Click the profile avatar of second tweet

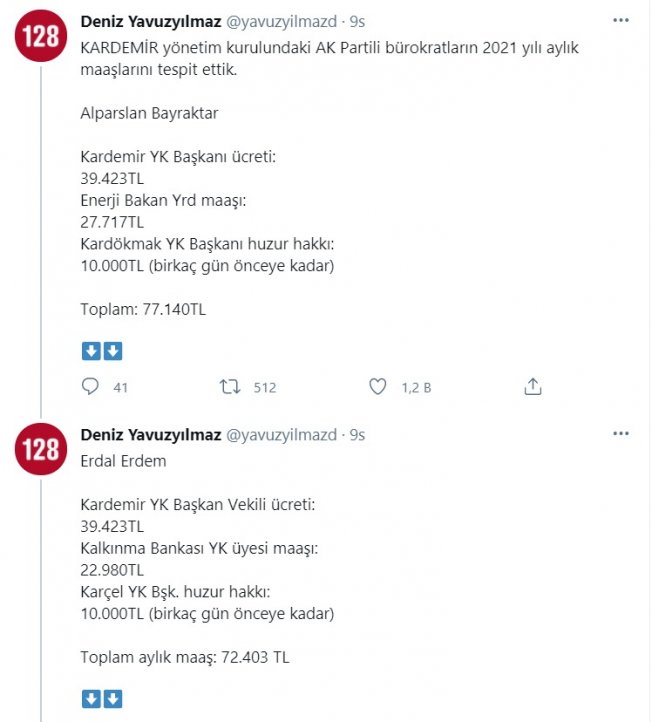[41, 449]
